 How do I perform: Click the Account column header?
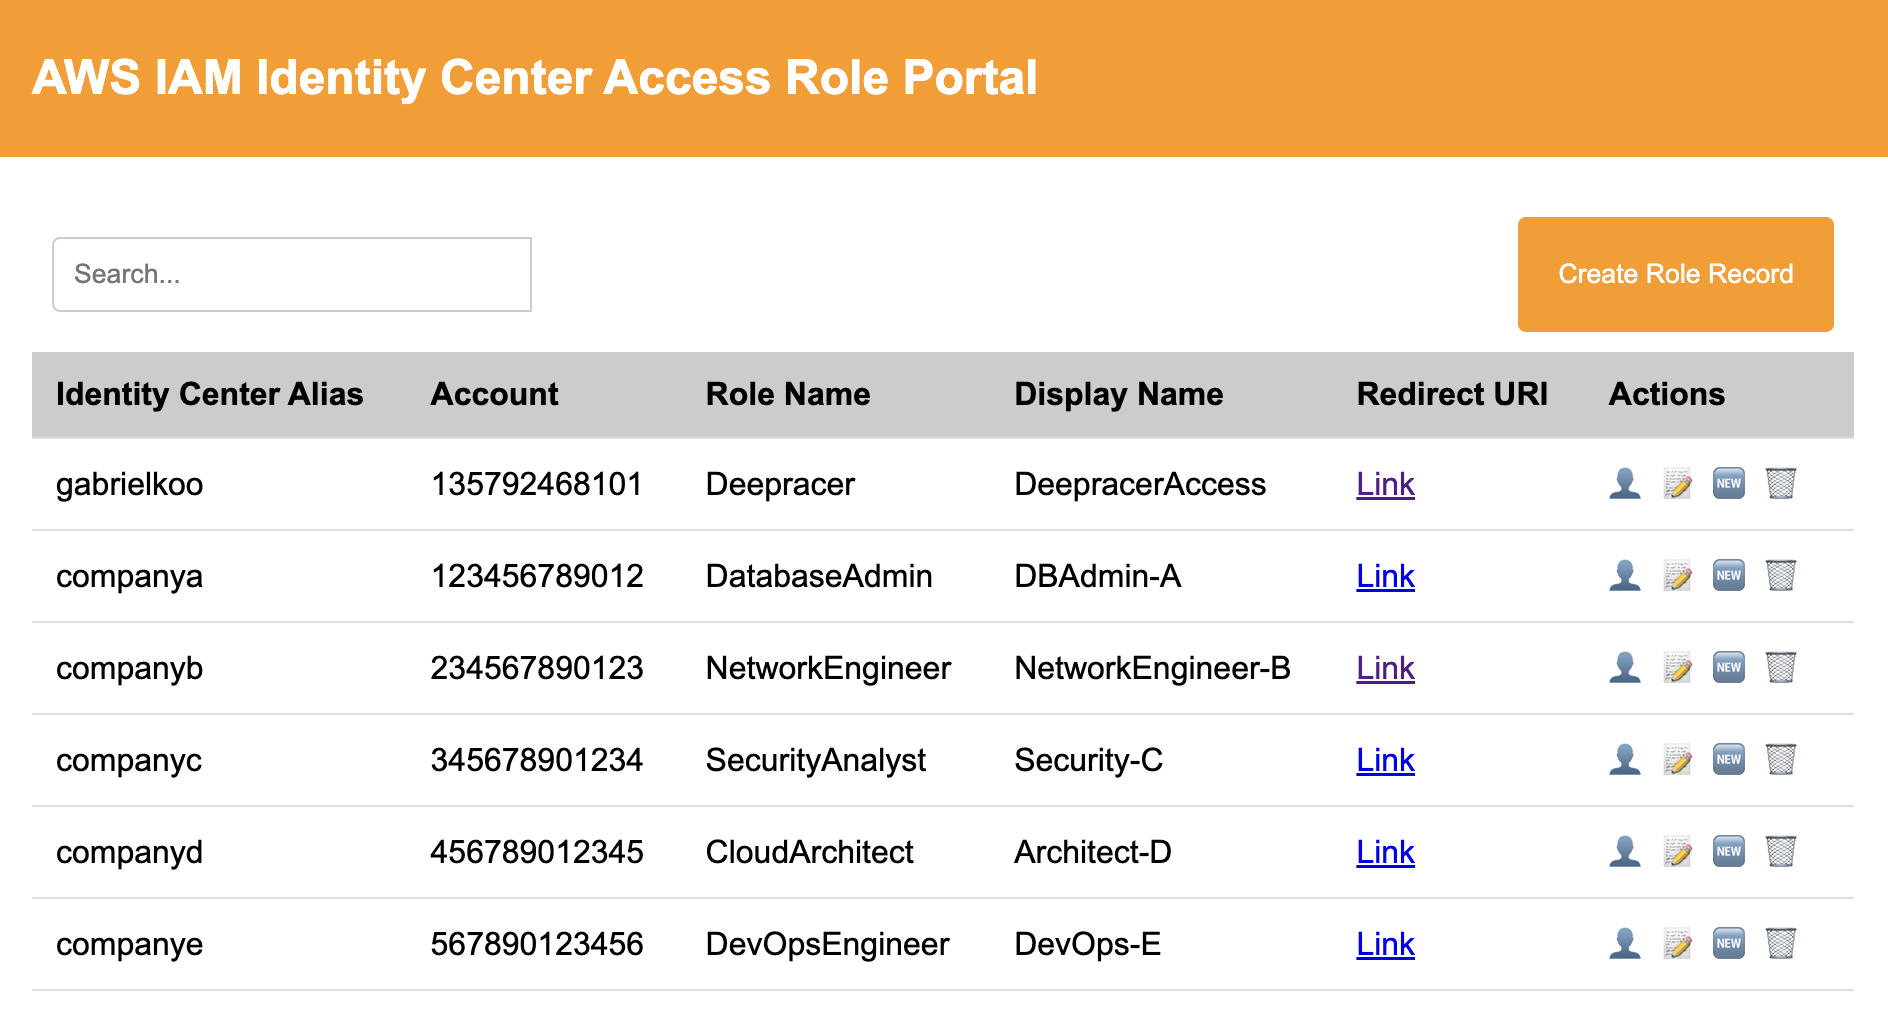coord(494,394)
